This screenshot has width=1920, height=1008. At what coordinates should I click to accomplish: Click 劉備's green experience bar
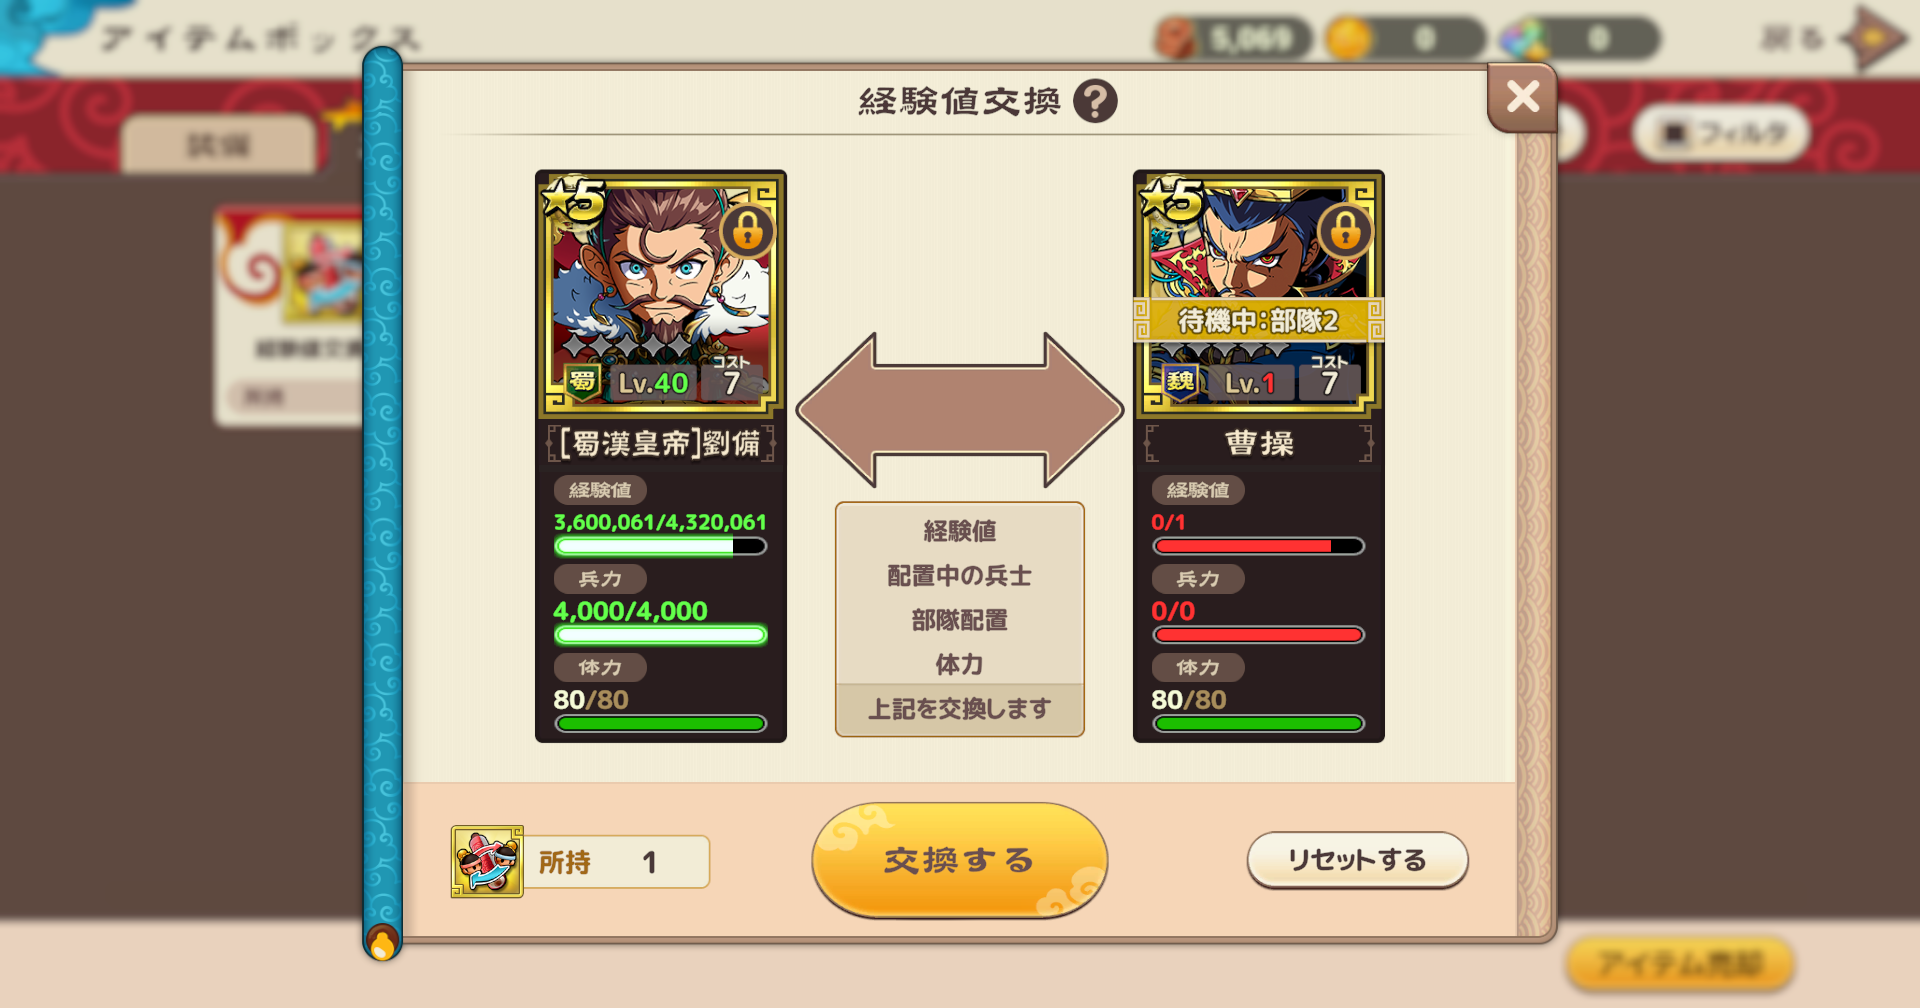pyautogui.click(x=661, y=546)
